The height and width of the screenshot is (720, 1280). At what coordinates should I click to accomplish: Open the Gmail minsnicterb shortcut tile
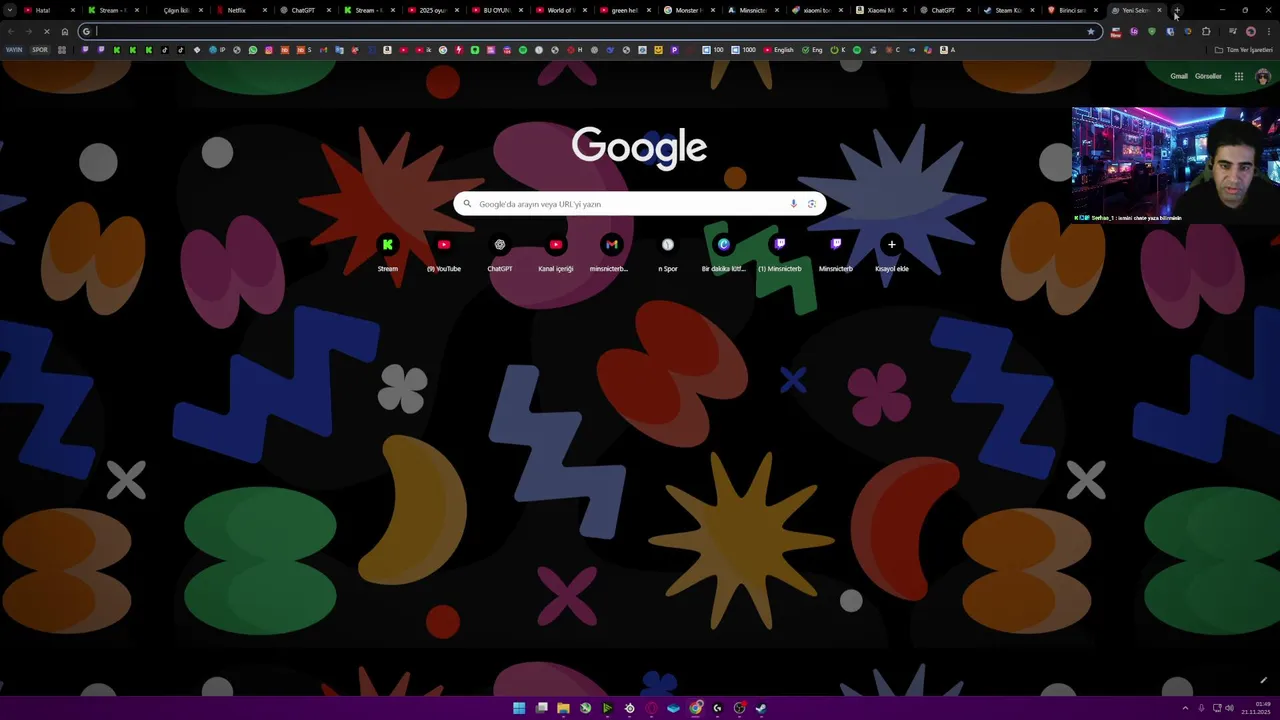coord(611,252)
